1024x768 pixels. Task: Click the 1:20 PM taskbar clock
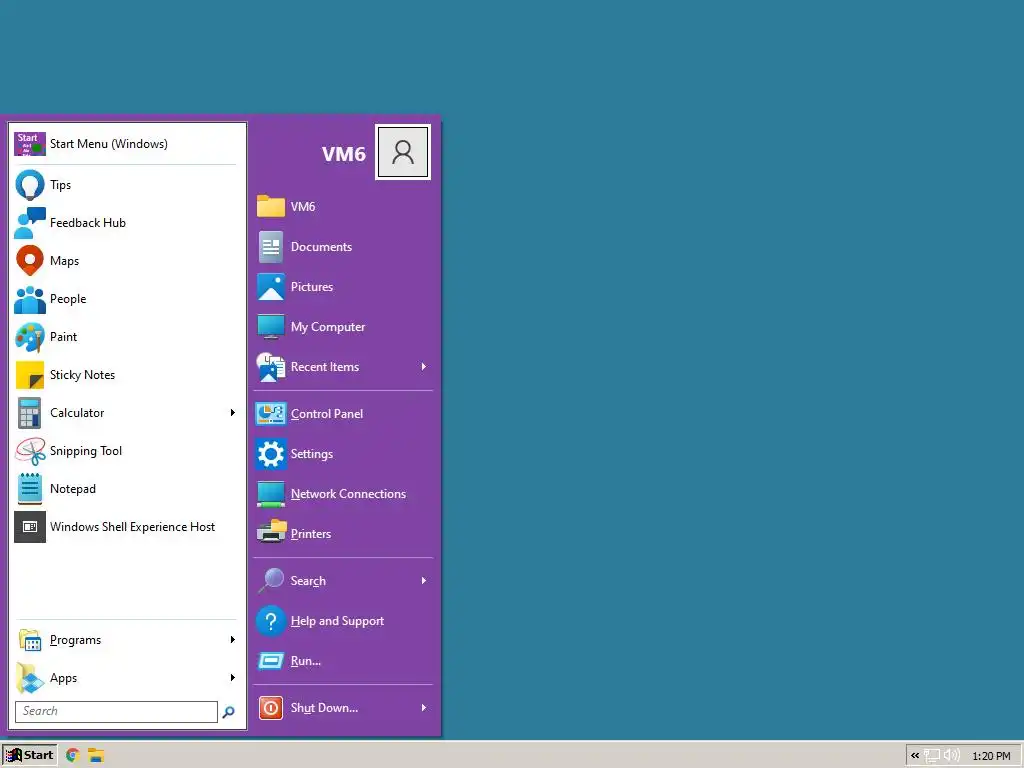click(991, 756)
